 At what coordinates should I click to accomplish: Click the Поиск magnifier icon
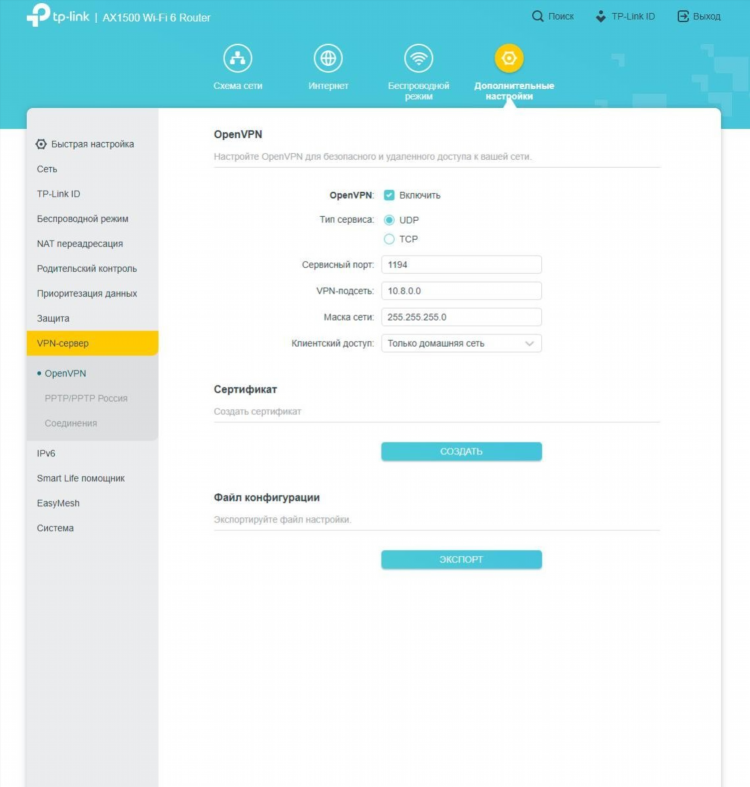point(537,17)
